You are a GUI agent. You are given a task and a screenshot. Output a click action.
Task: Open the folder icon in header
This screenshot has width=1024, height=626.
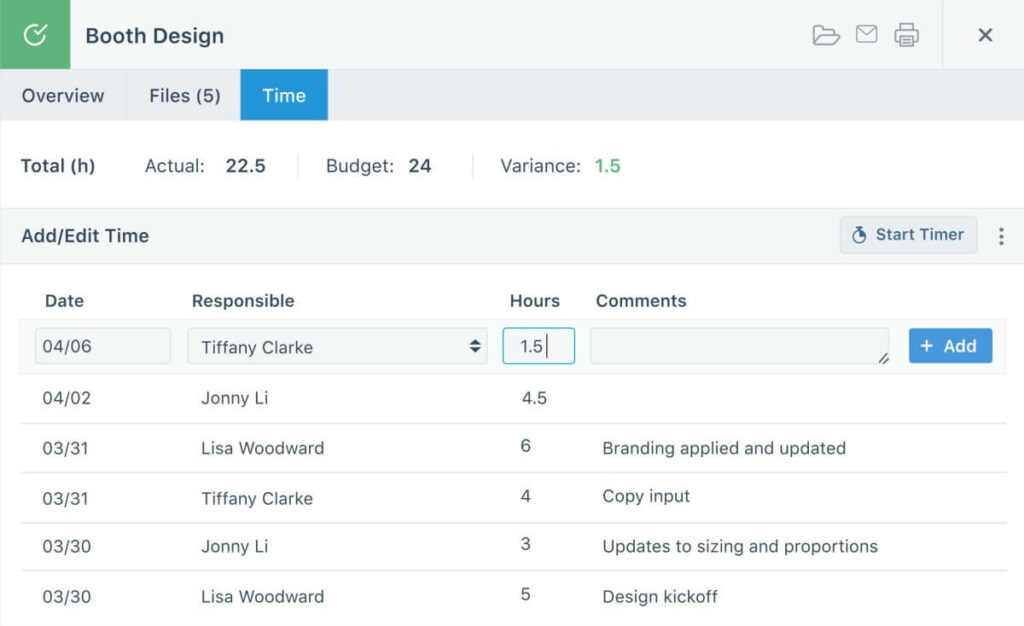(826, 35)
